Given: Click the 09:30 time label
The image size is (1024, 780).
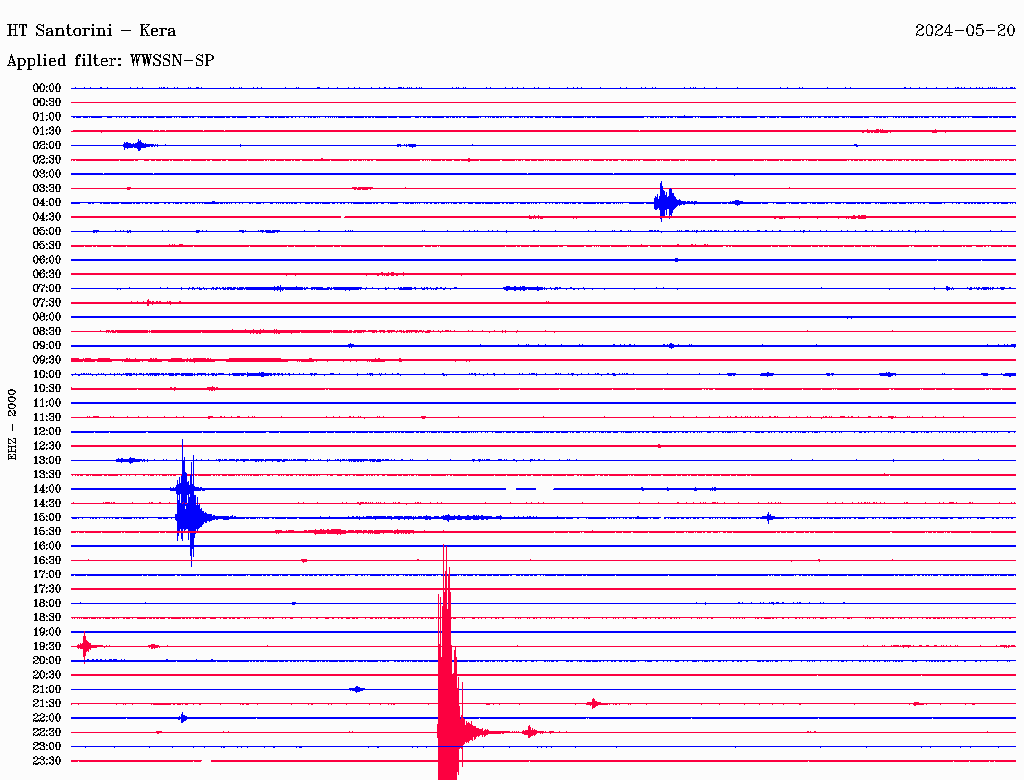Looking at the screenshot, I should [x=47, y=360].
